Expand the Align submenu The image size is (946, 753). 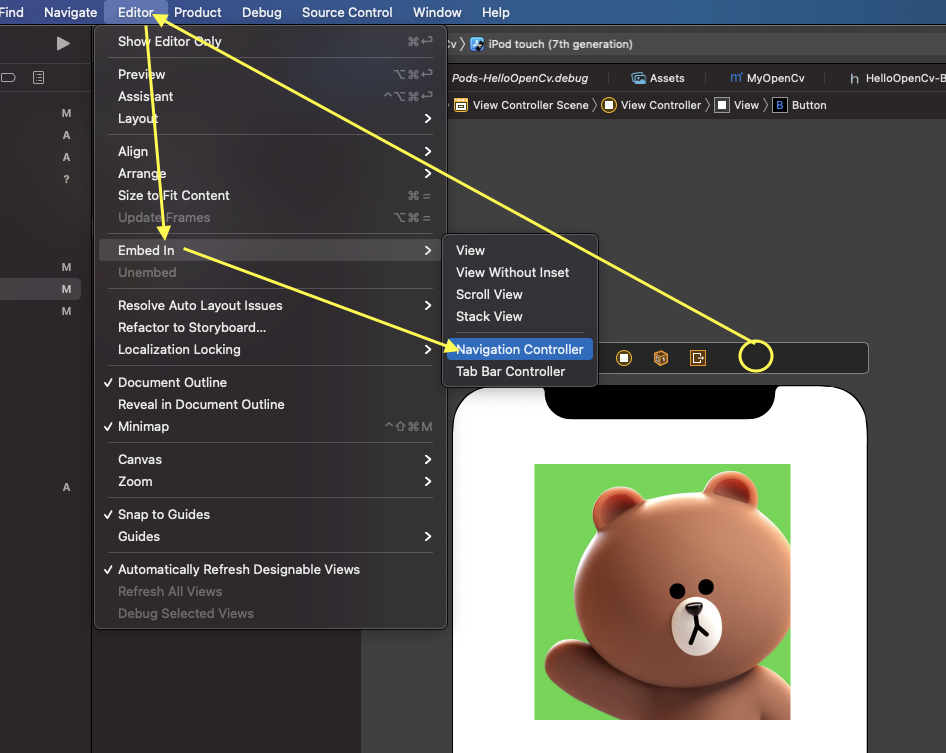tap(271, 151)
